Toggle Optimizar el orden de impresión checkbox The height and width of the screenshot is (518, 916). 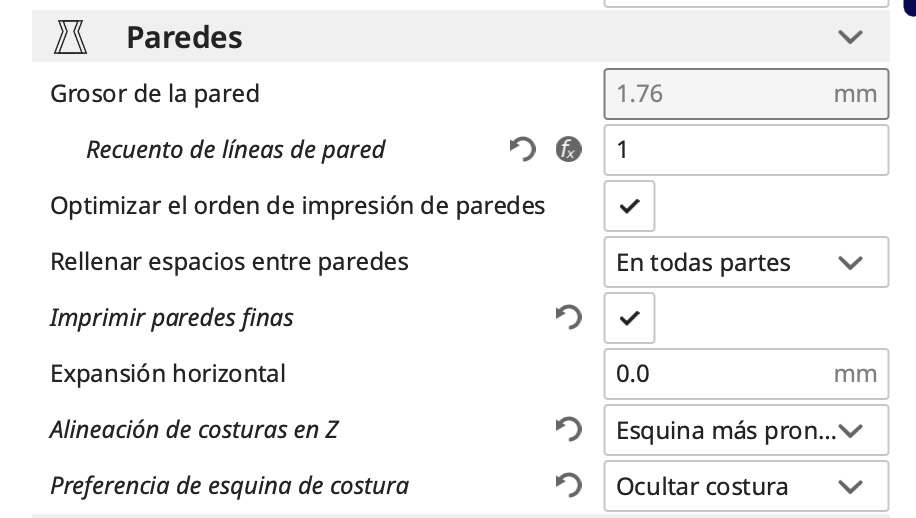(630, 207)
